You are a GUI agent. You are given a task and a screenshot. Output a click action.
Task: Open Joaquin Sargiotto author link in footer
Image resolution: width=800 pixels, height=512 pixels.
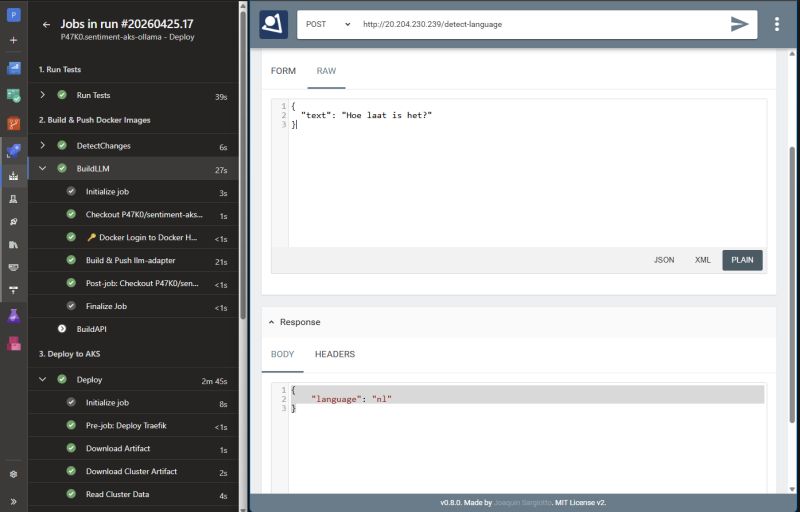pos(522,503)
